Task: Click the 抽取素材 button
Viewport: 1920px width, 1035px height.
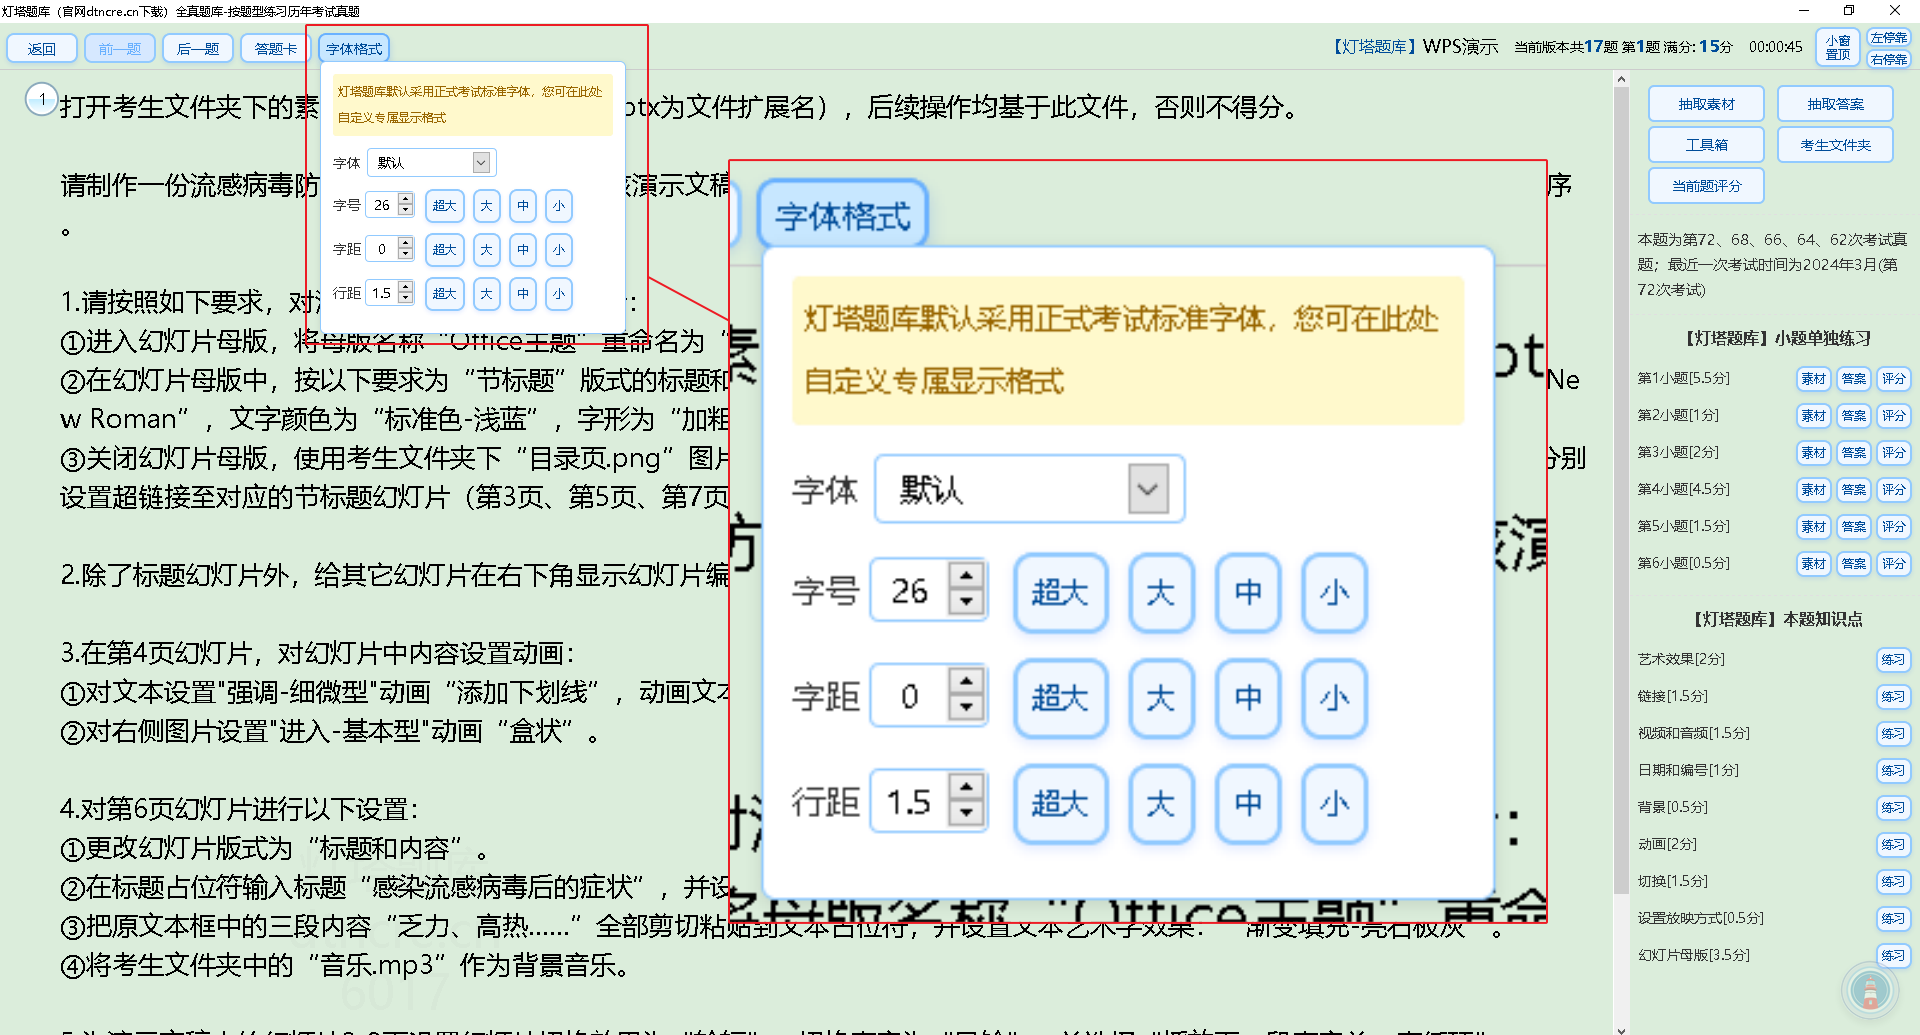Action: [1706, 104]
